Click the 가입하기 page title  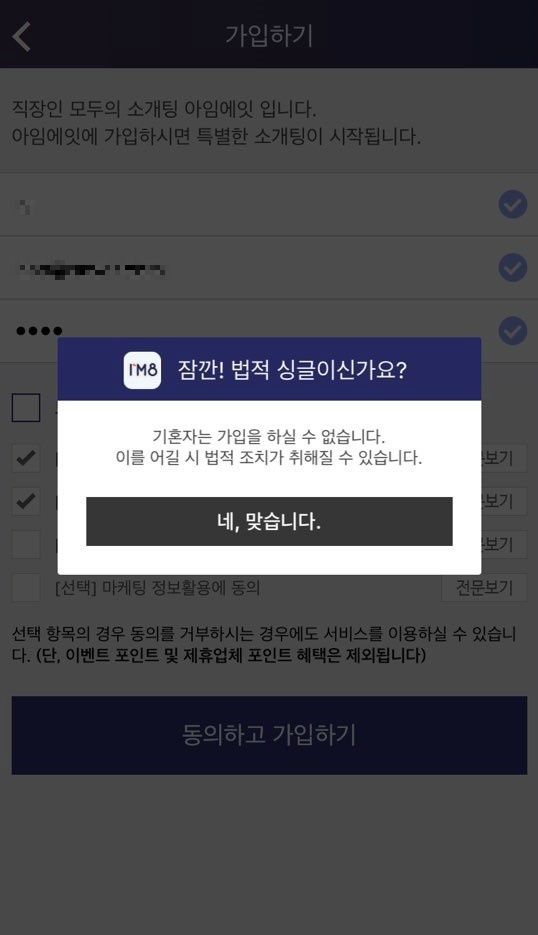269,36
